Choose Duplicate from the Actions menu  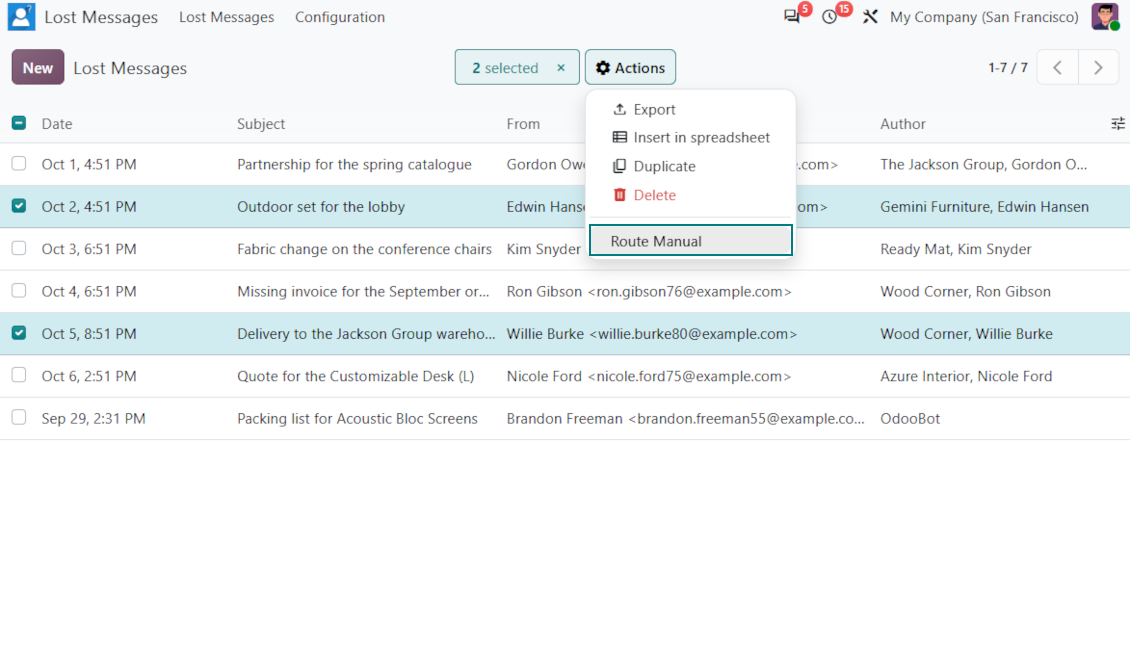[x=691, y=166]
